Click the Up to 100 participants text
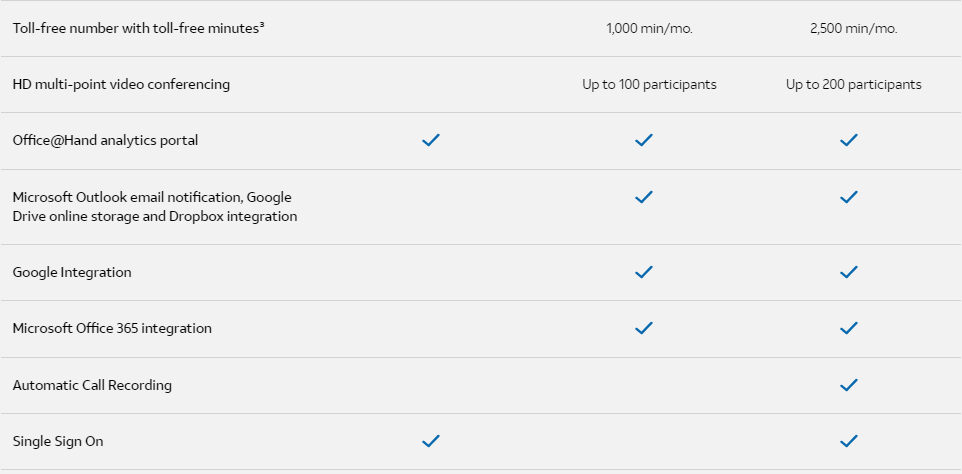 tap(649, 85)
